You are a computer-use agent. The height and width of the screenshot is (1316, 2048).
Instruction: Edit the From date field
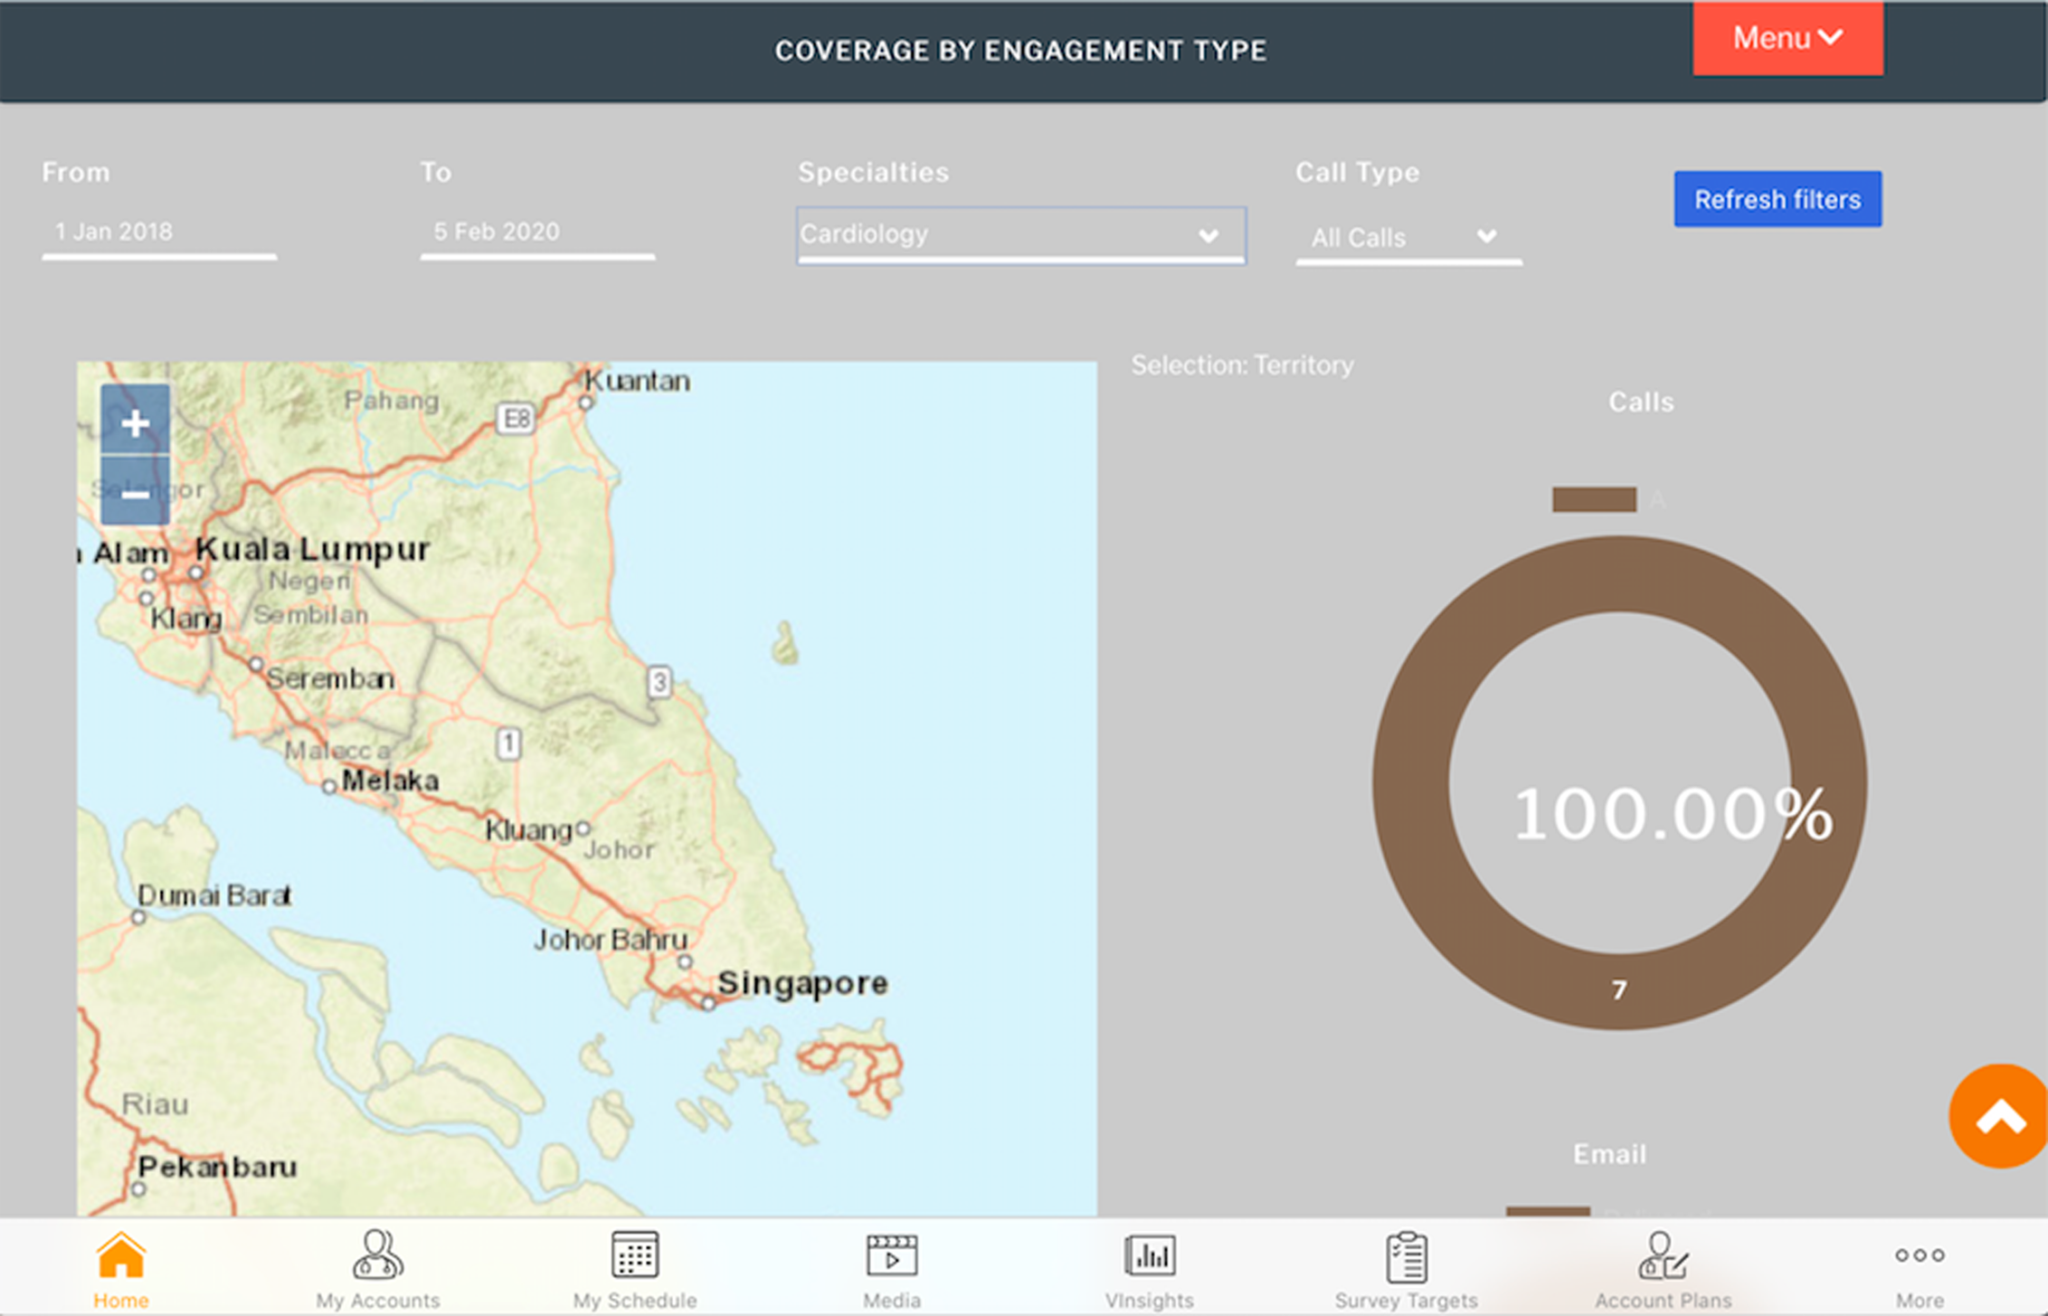158,231
